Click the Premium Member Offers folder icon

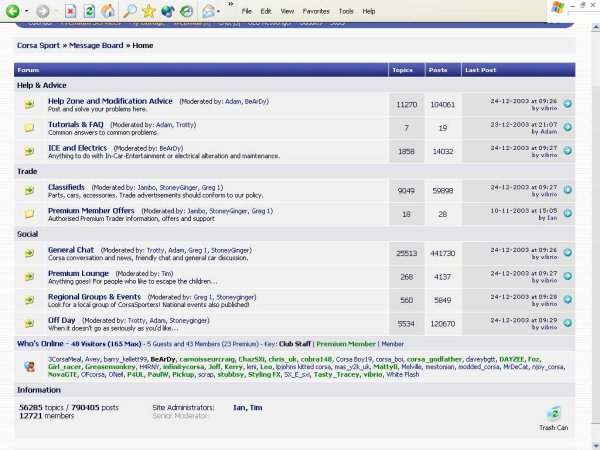pos(29,214)
